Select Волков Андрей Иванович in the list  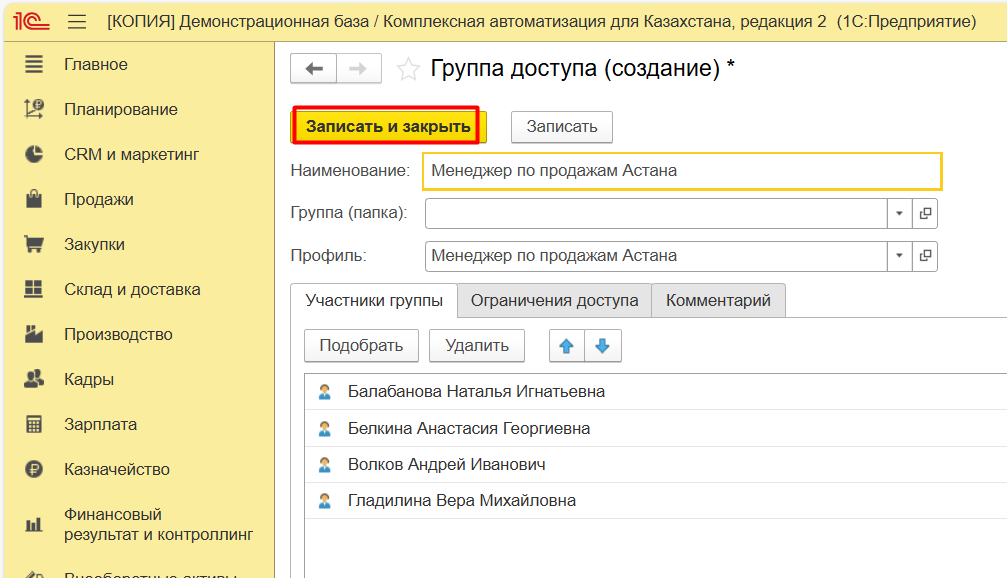coord(446,465)
